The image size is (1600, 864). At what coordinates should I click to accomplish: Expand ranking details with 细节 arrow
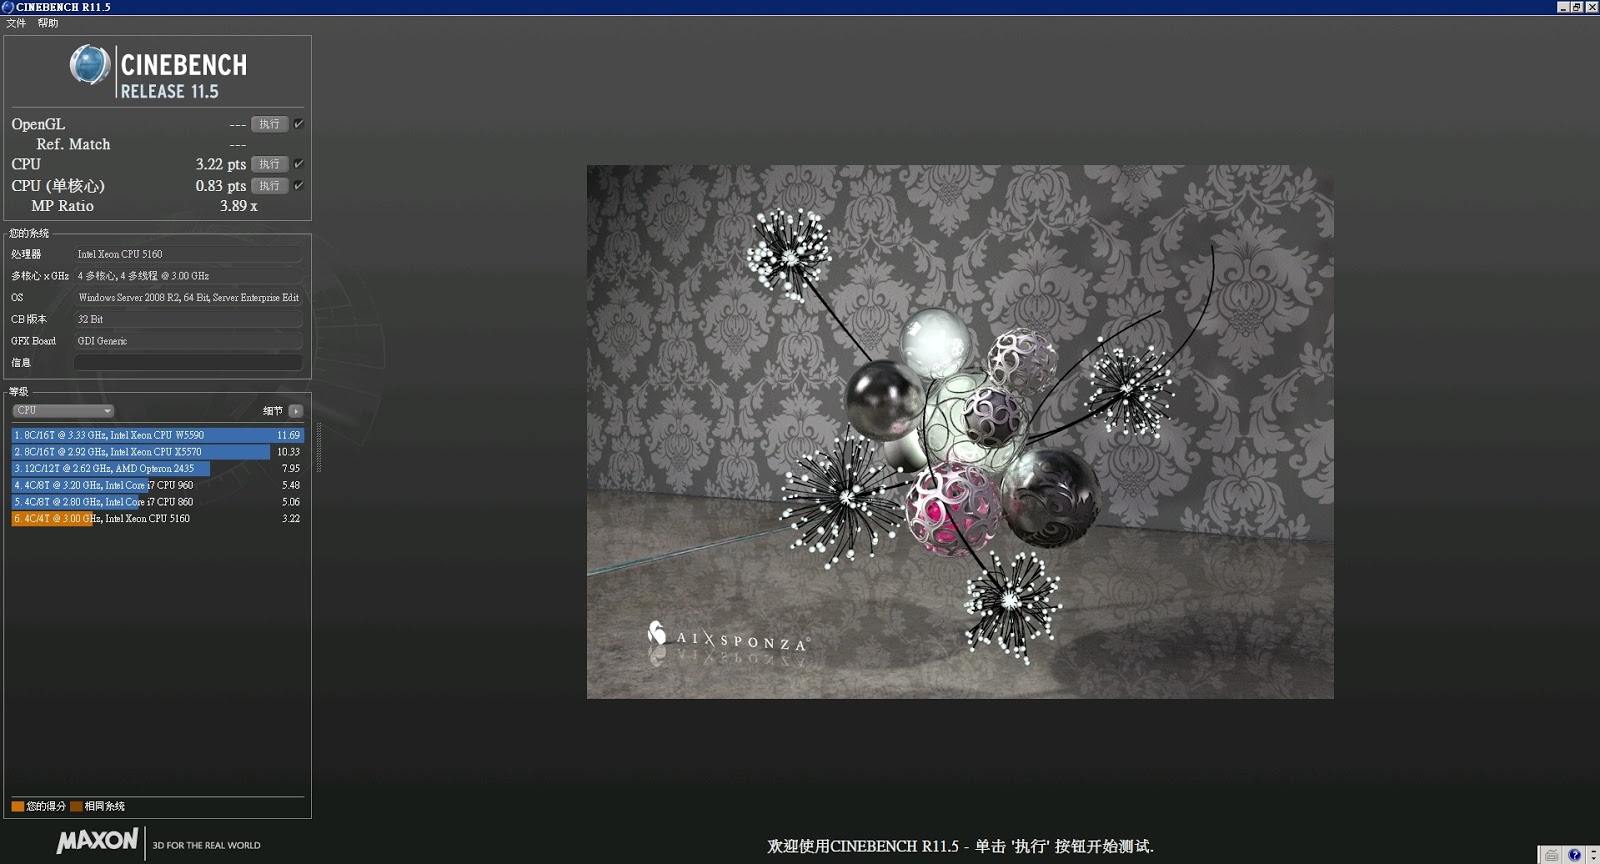pyautogui.click(x=296, y=411)
